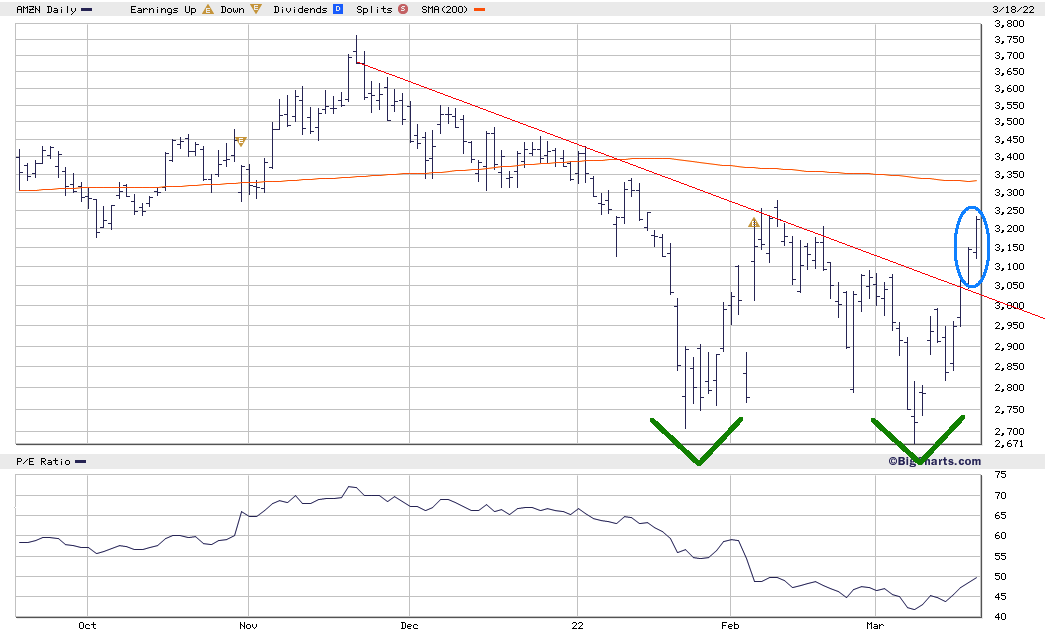Click the 2,950 price axis label
Image resolution: width=1045 pixels, height=635 pixels.
(x=1009, y=325)
